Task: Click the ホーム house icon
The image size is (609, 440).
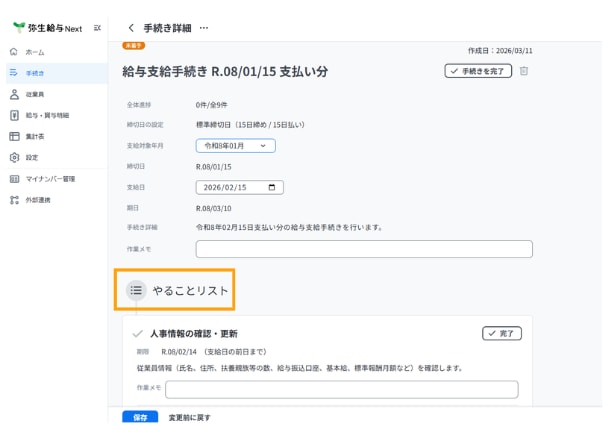Action: [14, 52]
